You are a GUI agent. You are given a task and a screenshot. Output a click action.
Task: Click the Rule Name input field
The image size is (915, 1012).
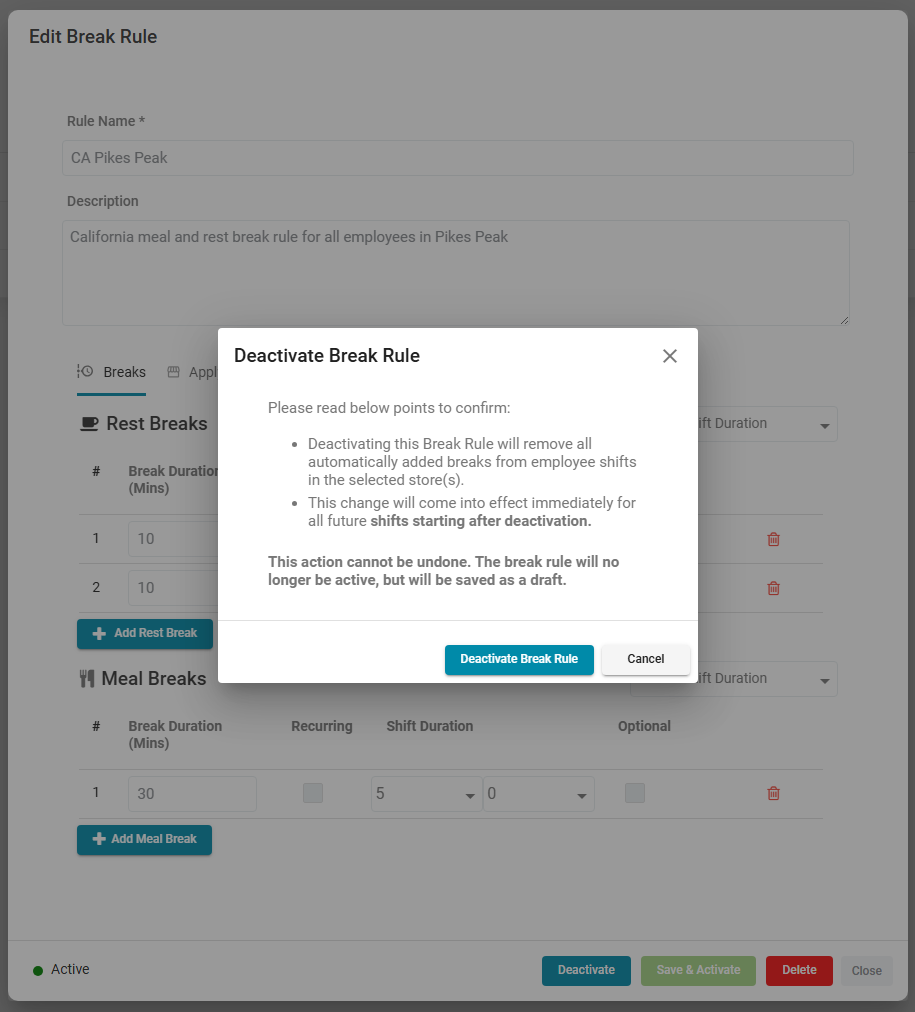[x=458, y=158]
